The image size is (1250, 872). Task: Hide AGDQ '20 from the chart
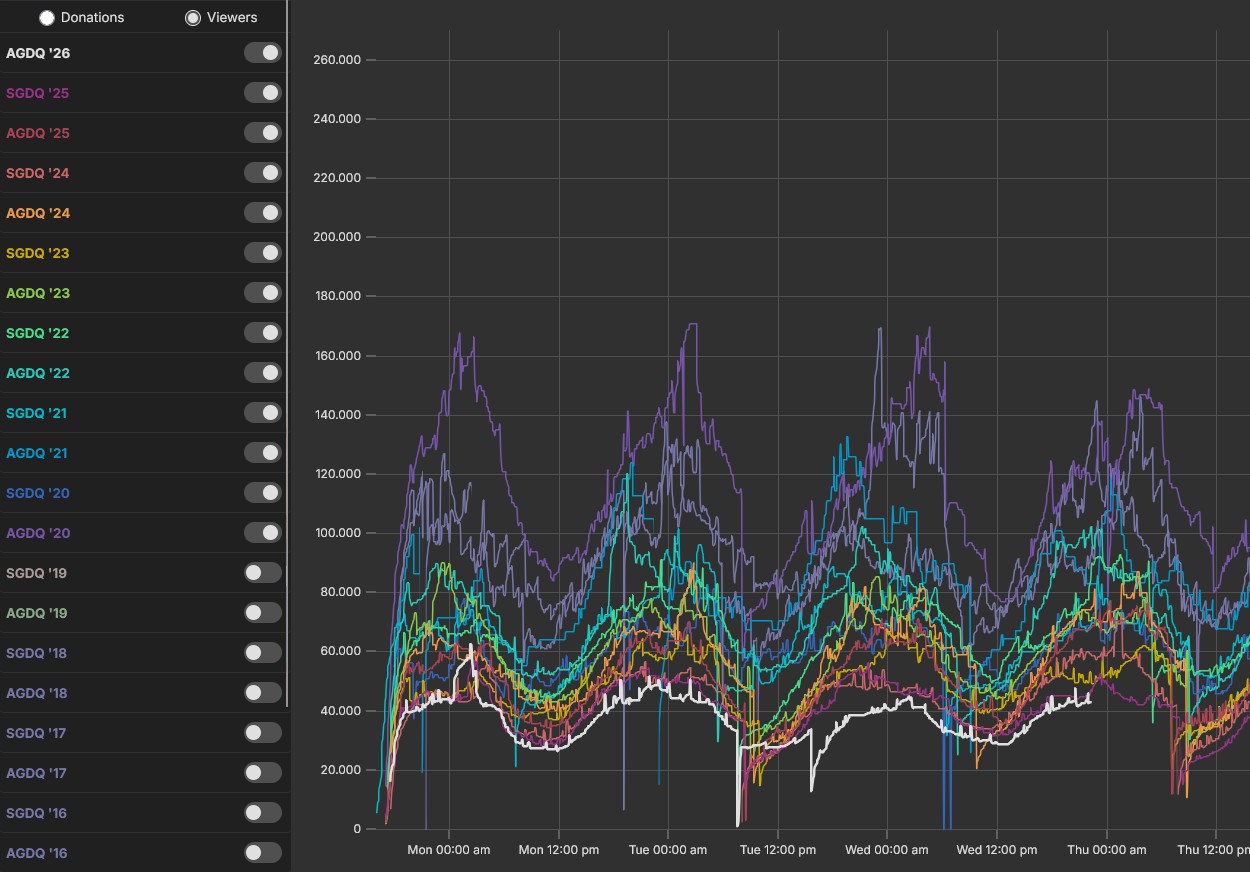tap(263, 533)
